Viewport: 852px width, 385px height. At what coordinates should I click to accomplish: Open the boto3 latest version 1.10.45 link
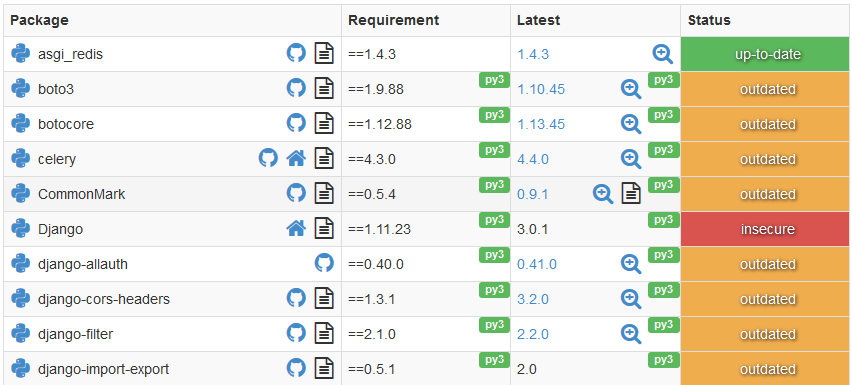pyautogui.click(x=541, y=89)
